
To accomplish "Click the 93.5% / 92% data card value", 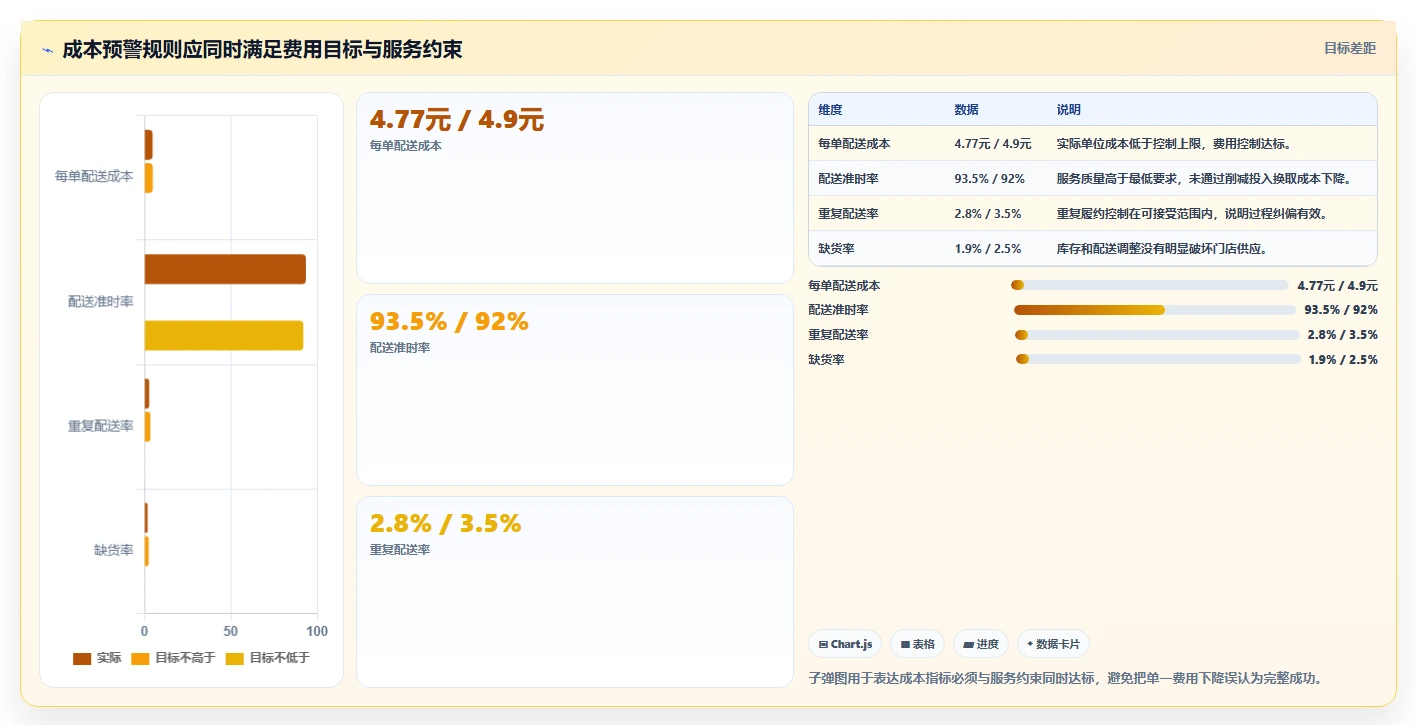I will click(449, 322).
